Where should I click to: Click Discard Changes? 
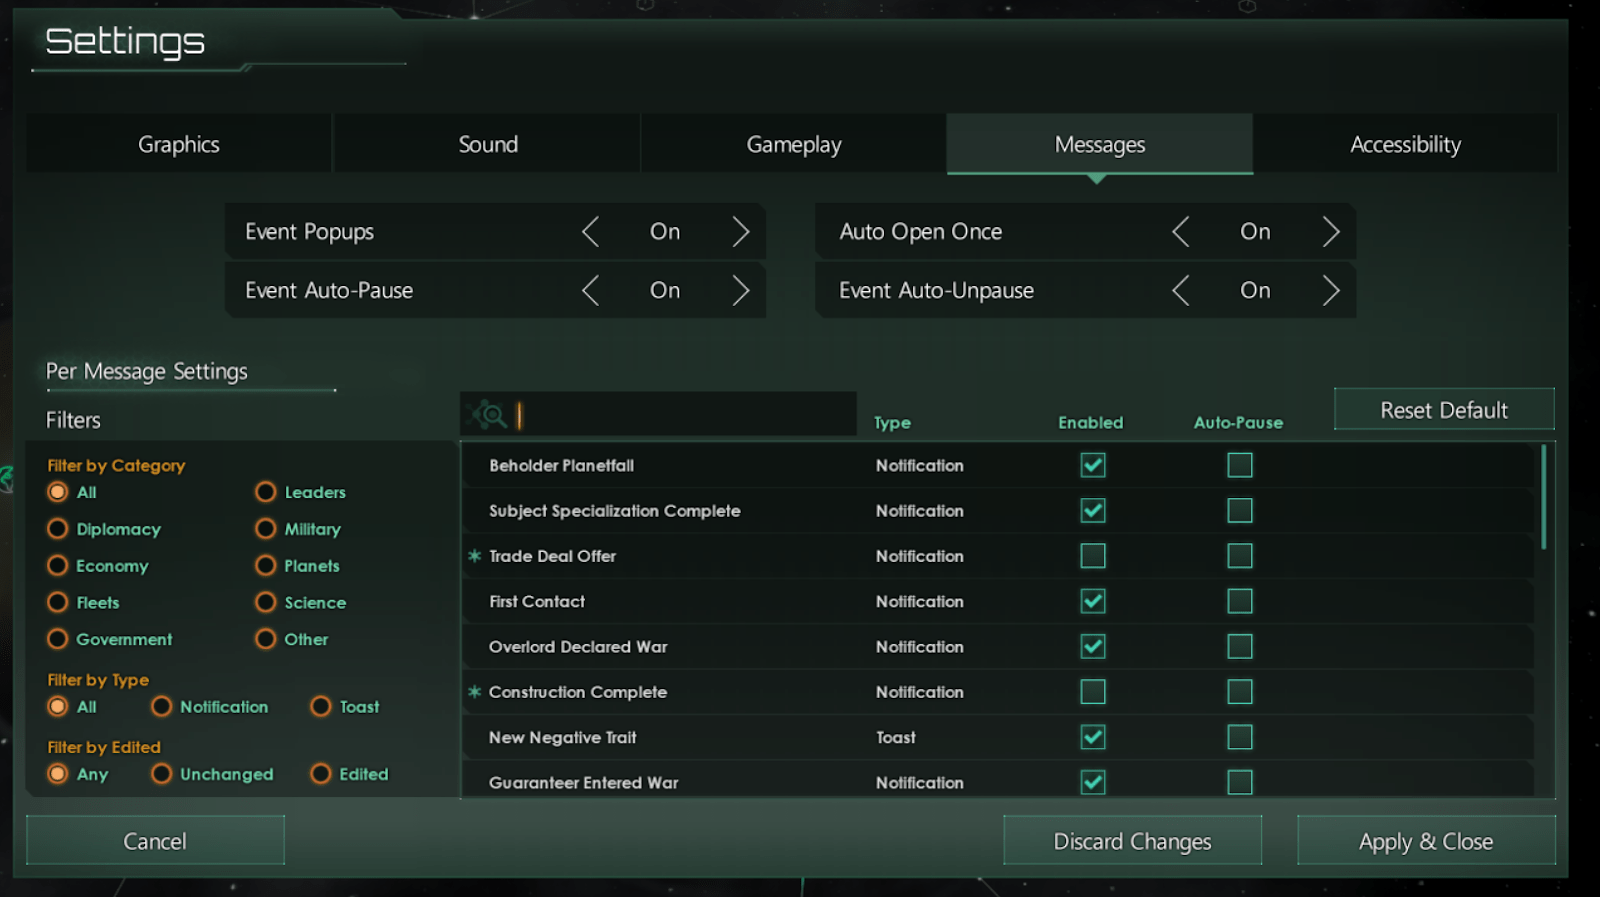click(1132, 841)
